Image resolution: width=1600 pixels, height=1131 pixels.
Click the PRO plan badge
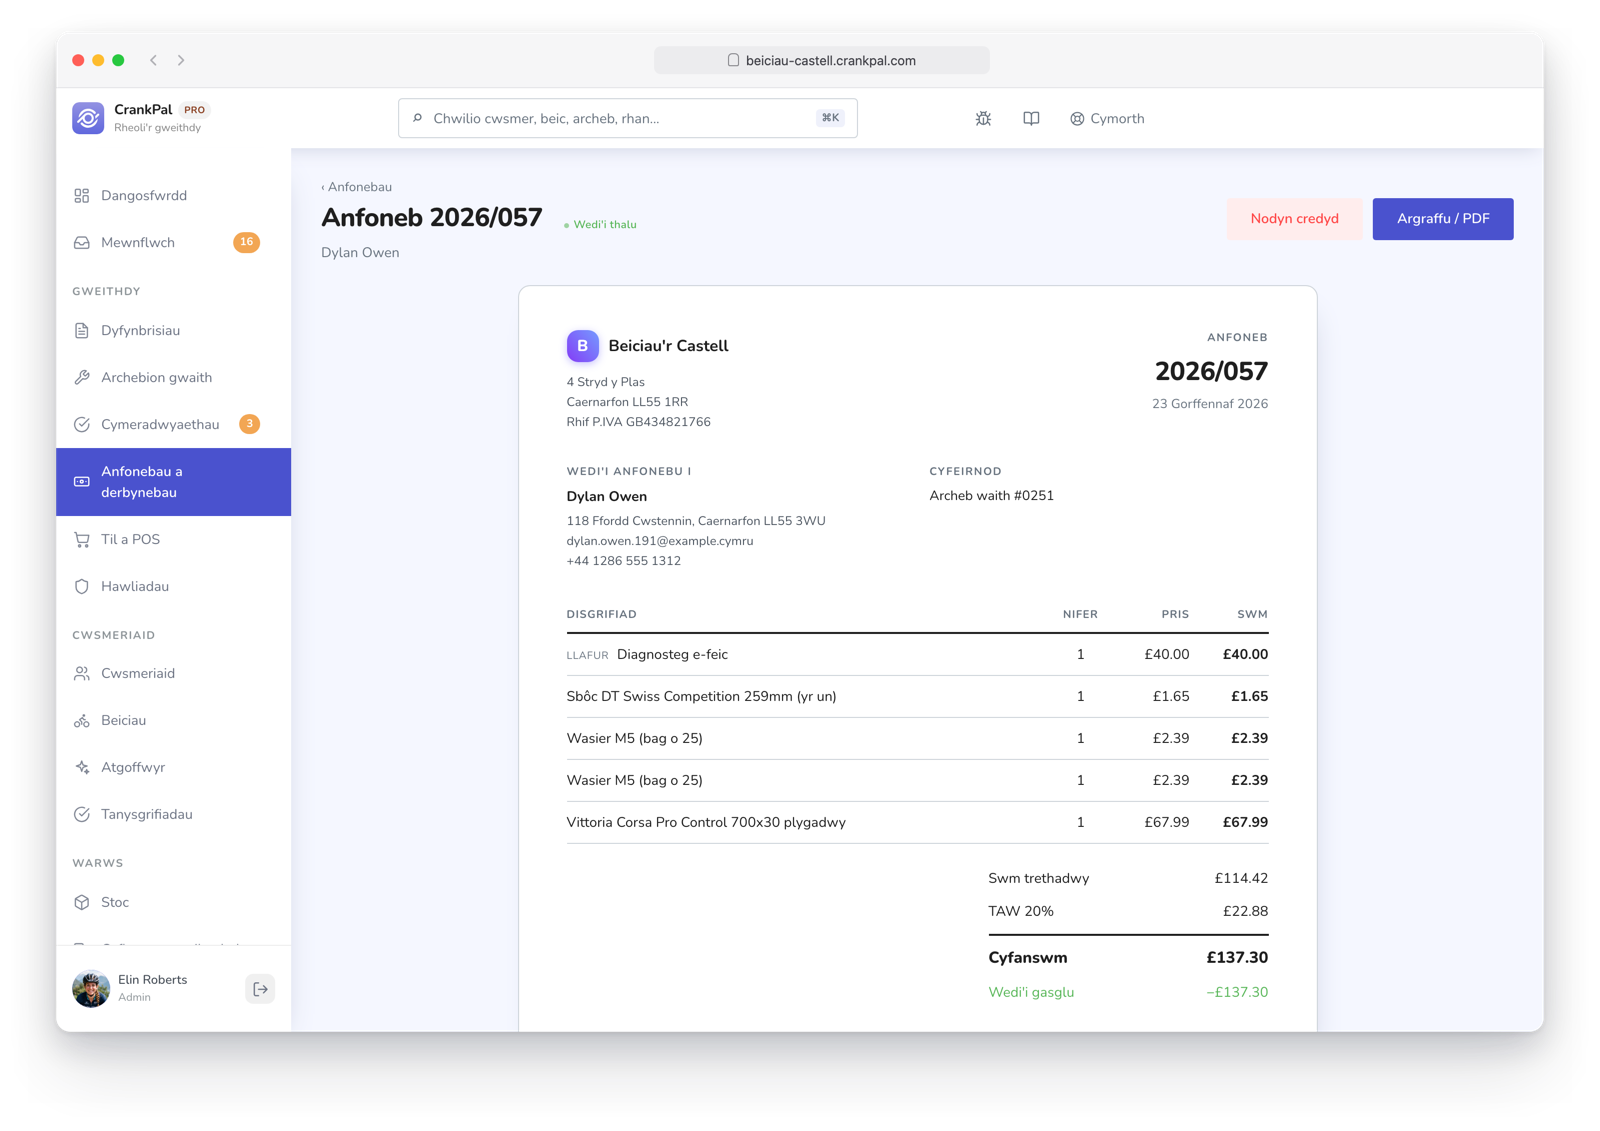click(x=195, y=110)
